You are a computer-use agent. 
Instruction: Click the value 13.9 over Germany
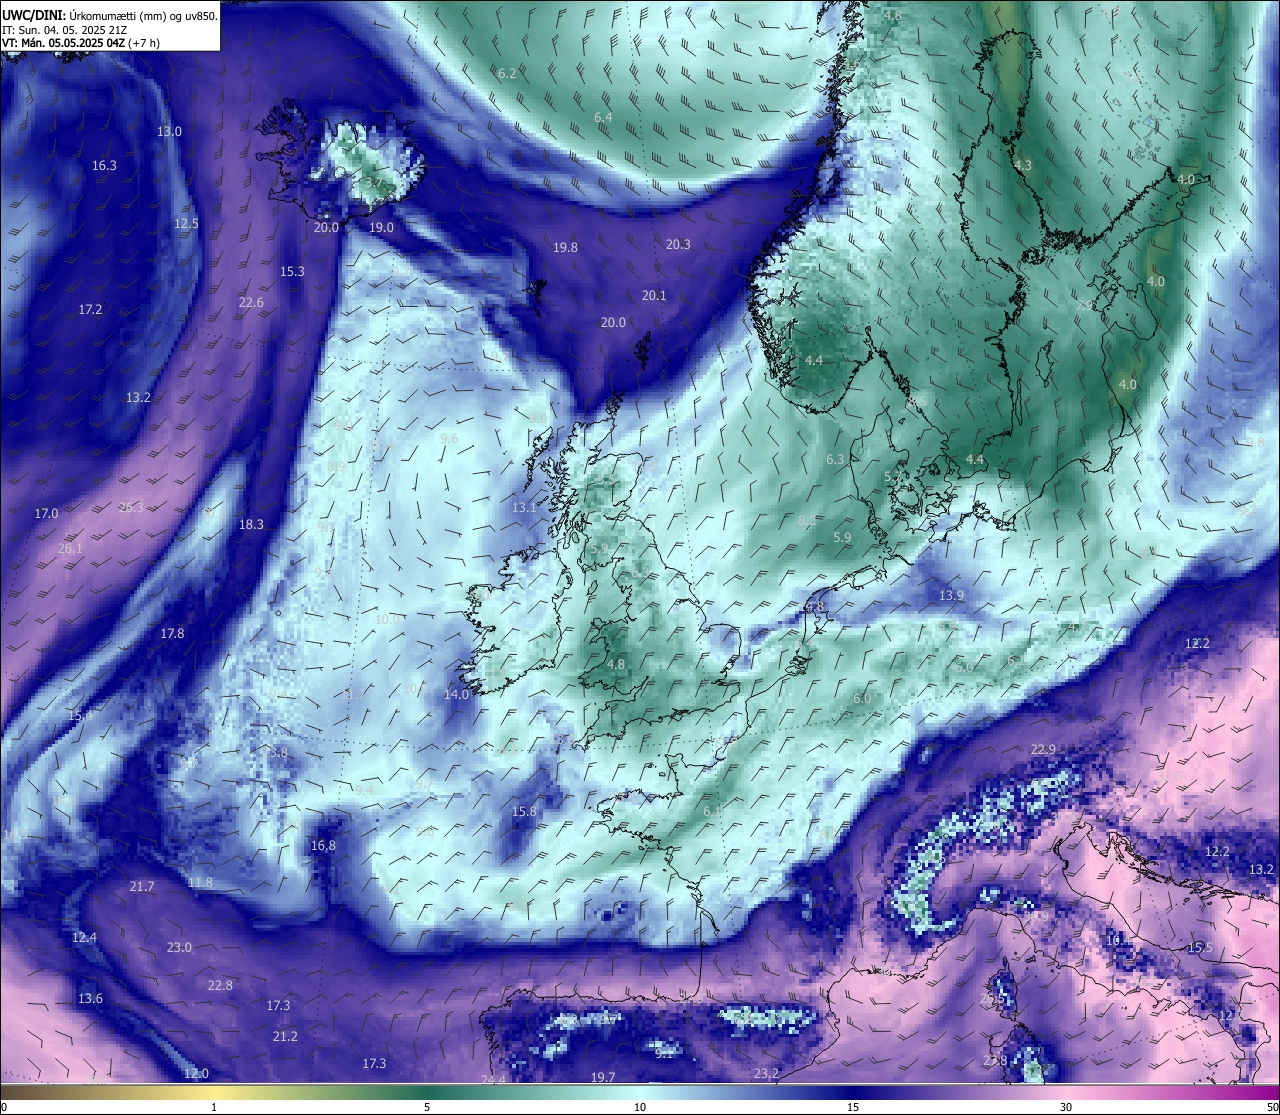coord(951,596)
